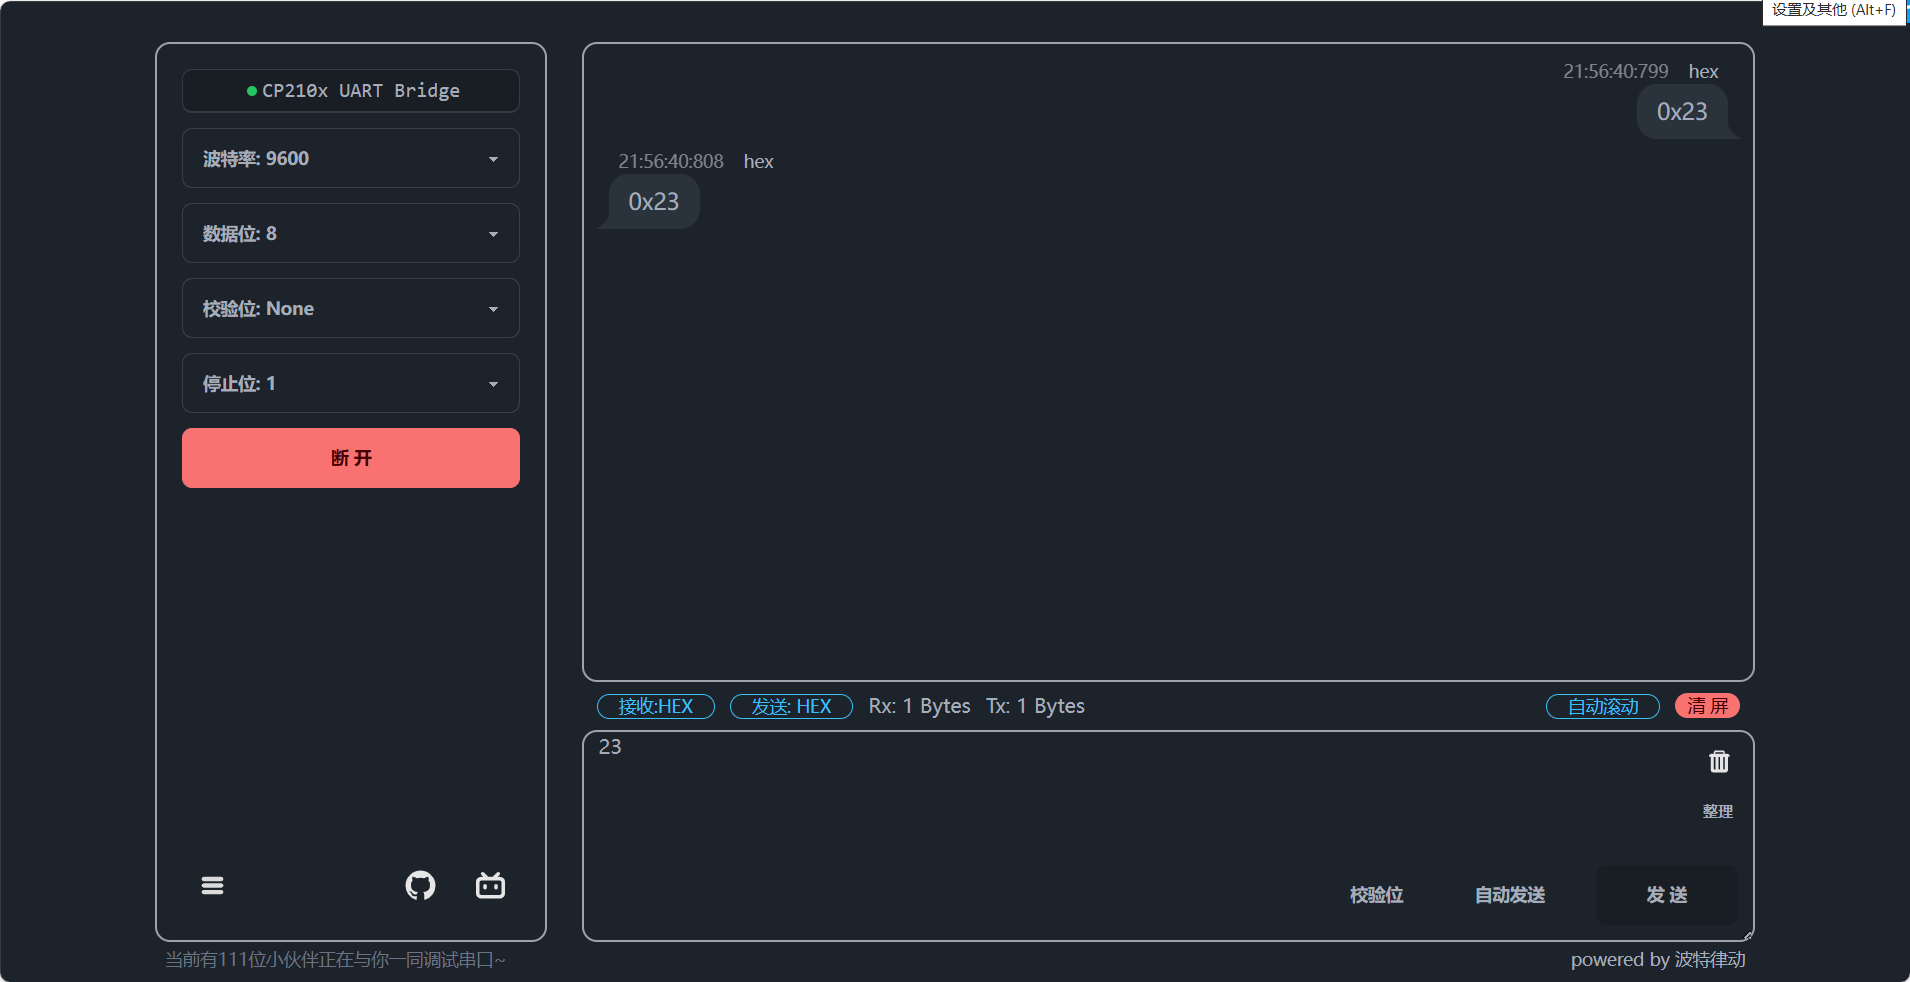Toggle the receive HEX mode
Image resolution: width=1910 pixels, height=982 pixels.
click(655, 707)
